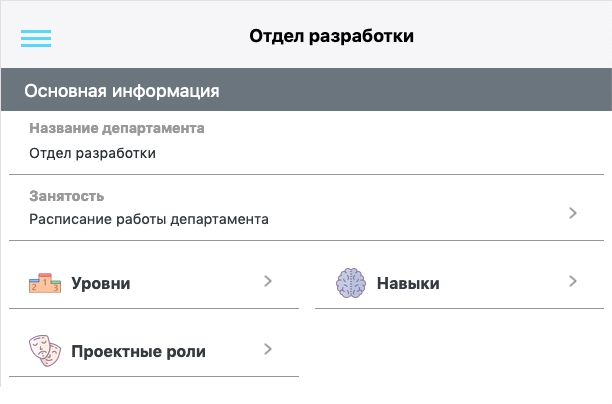Open the Проектные роли section label
The image size is (612, 404).
pos(138,352)
